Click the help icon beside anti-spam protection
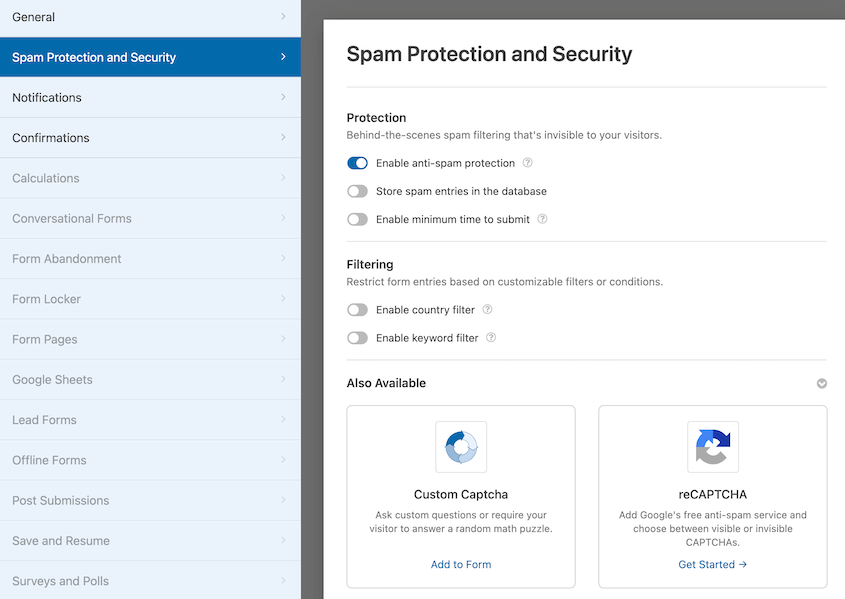This screenshot has width=845, height=599. (527, 162)
